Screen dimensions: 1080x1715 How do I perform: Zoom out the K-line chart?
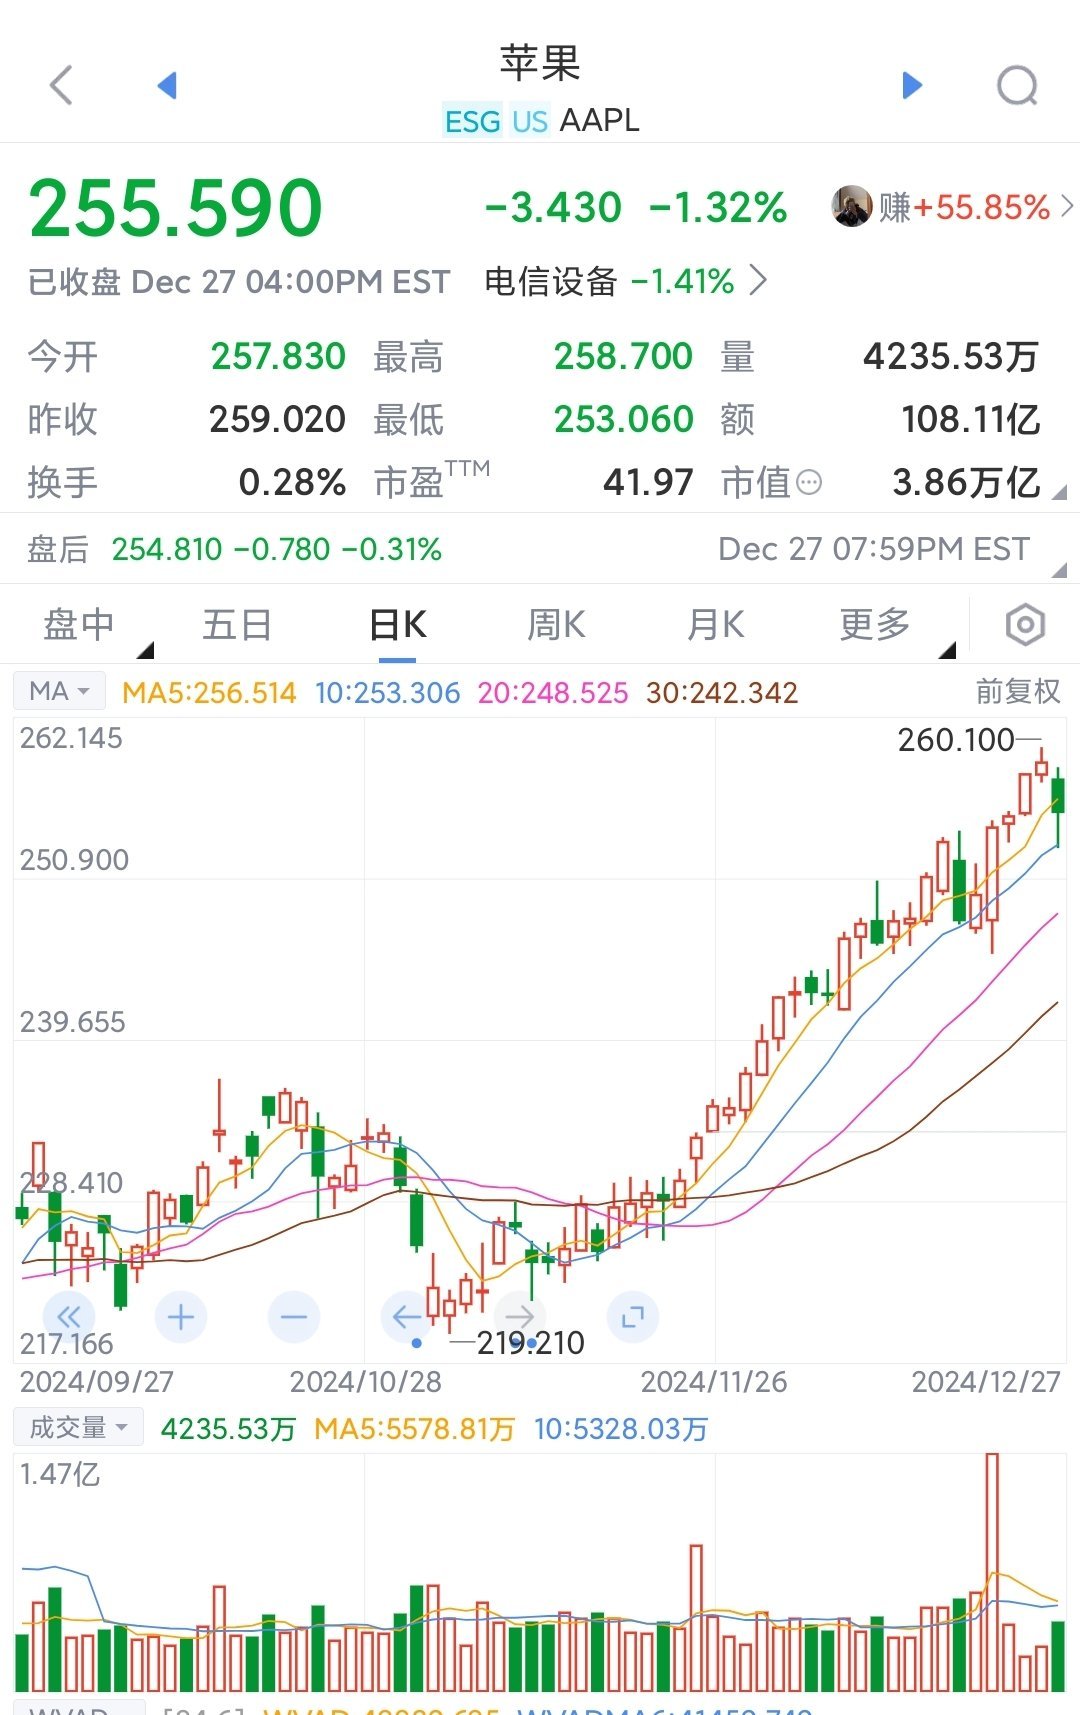[294, 1317]
